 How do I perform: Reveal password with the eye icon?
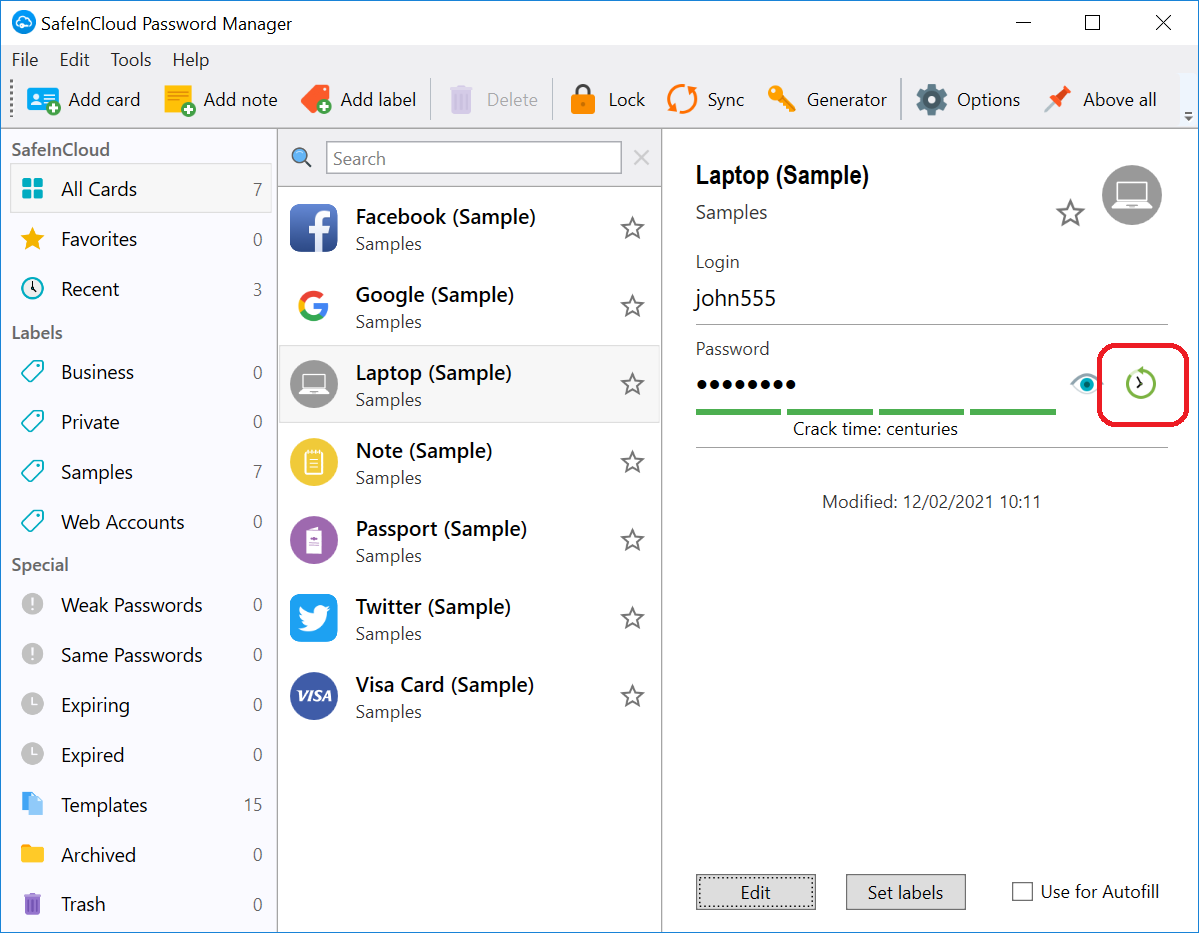tap(1084, 382)
